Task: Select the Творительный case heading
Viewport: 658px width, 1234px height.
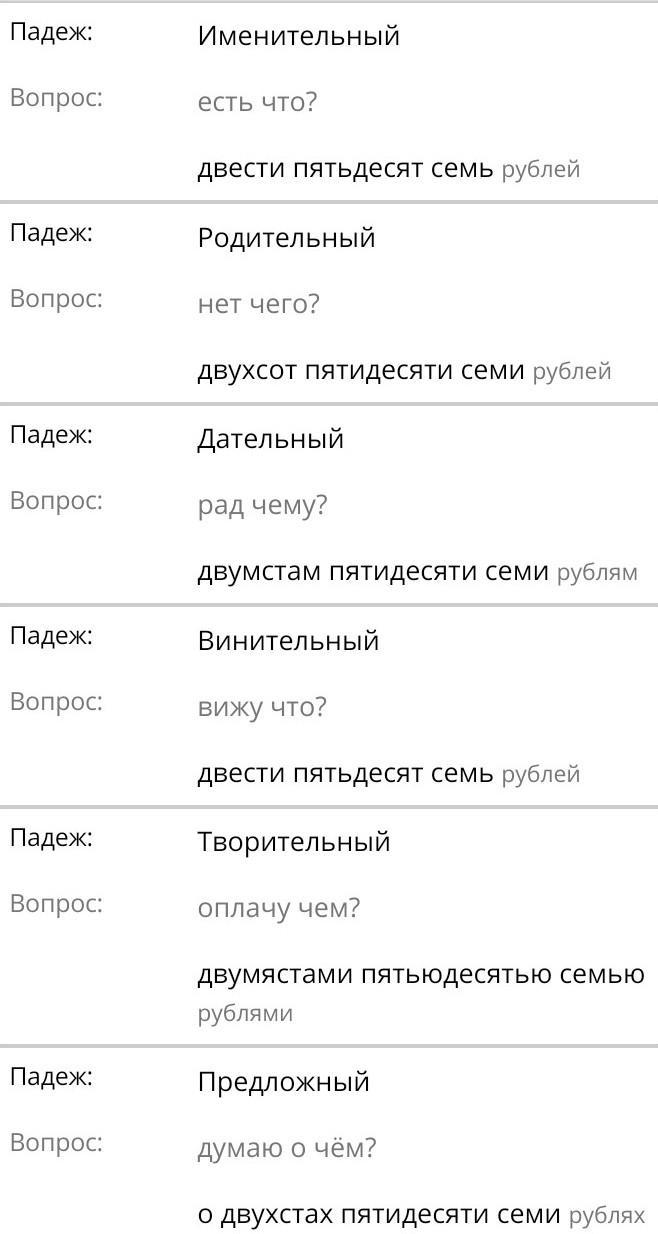Action: point(294,842)
